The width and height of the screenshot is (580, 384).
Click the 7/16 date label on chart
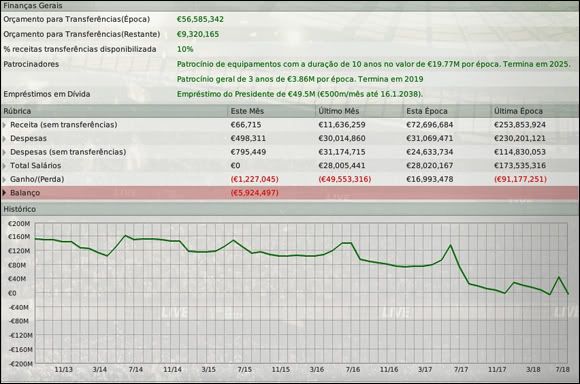pos(353,370)
